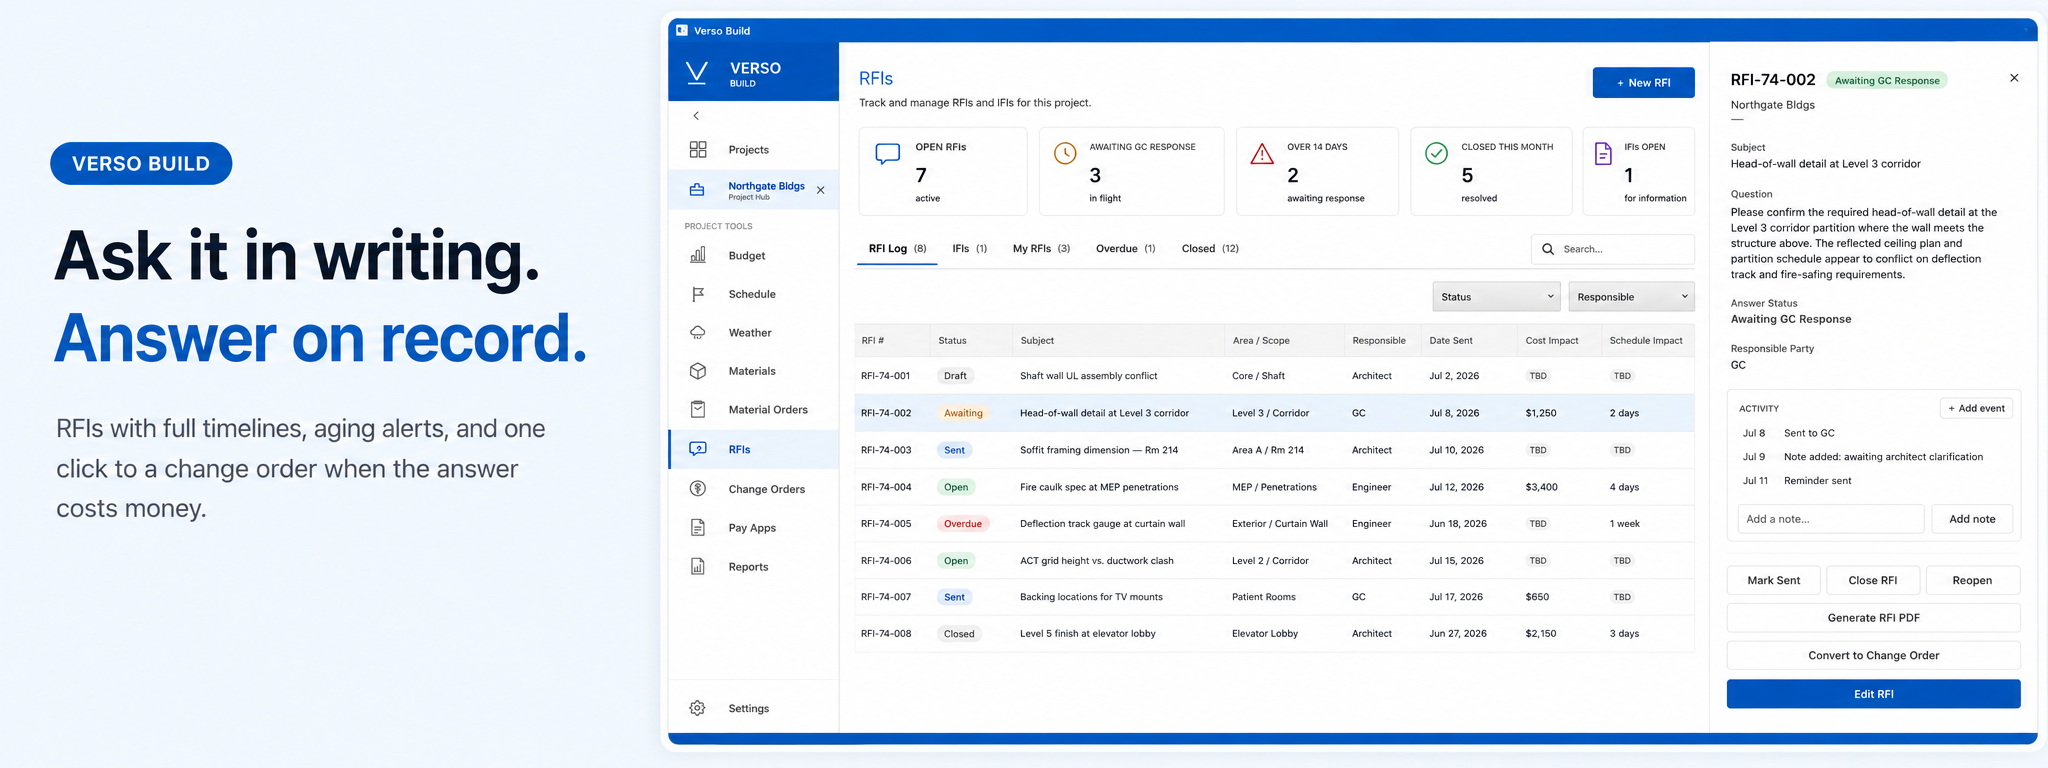This screenshot has height=768, width=2048.
Task: Open the Status filter dropdown
Action: coord(1496,297)
